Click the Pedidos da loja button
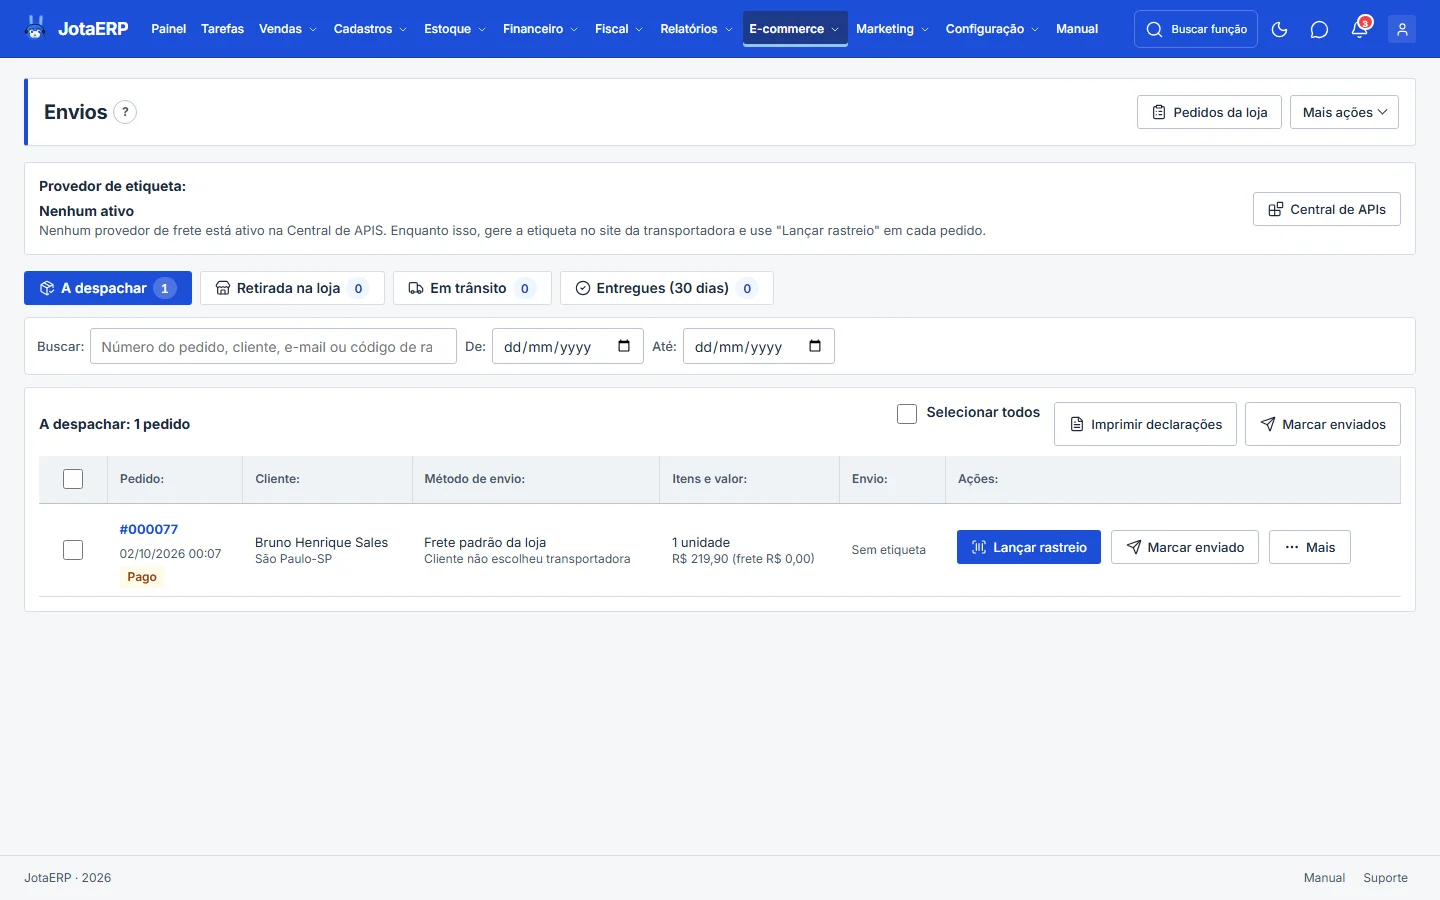This screenshot has width=1440, height=900. pyautogui.click(x=1209, y=112)
